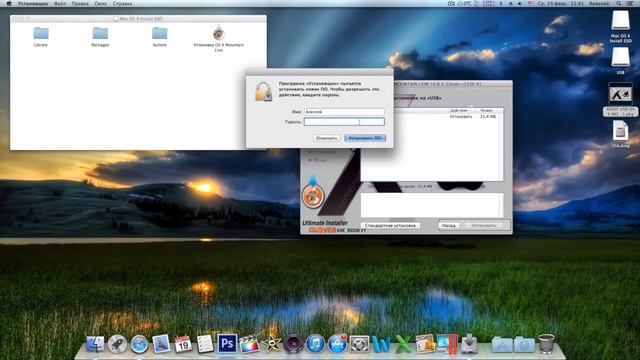Click the 0°C weather status item
The width and height of the screenshot is (640, 360).
point(465,3)
